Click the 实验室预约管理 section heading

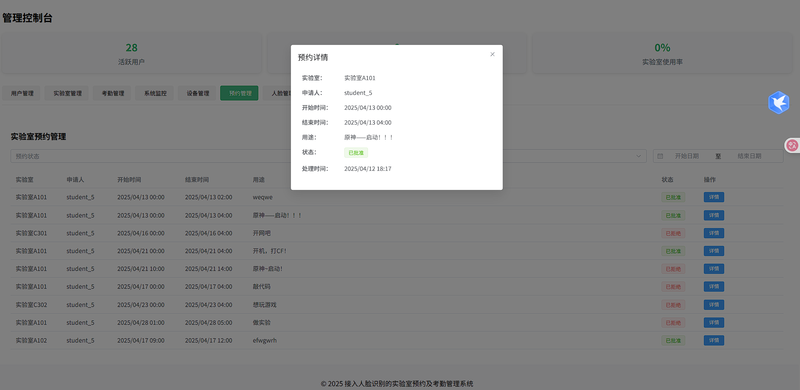[x=38, y=136]
